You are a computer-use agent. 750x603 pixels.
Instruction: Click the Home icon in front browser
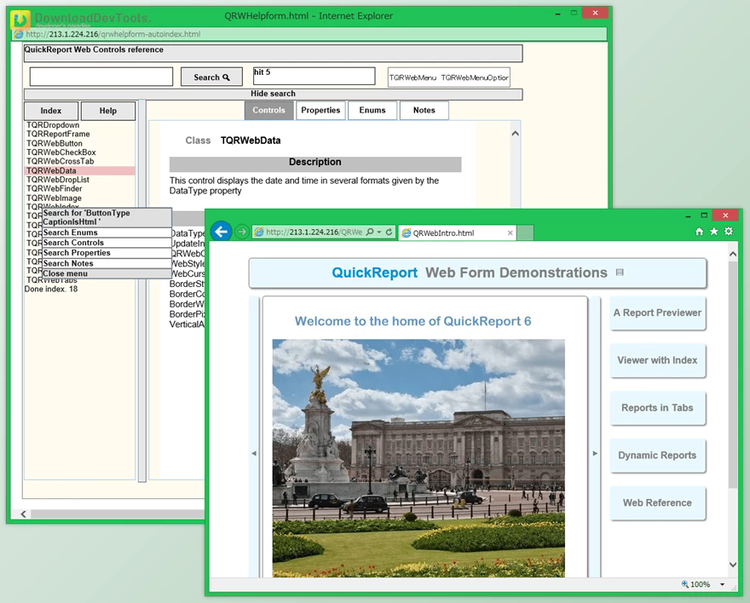(x=699, y=231)
